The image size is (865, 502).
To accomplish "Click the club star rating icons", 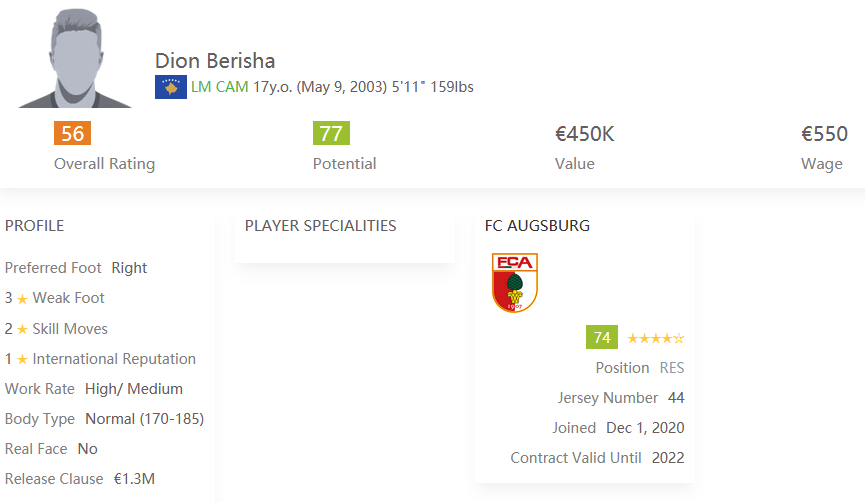I will click(x=656, y=338).
